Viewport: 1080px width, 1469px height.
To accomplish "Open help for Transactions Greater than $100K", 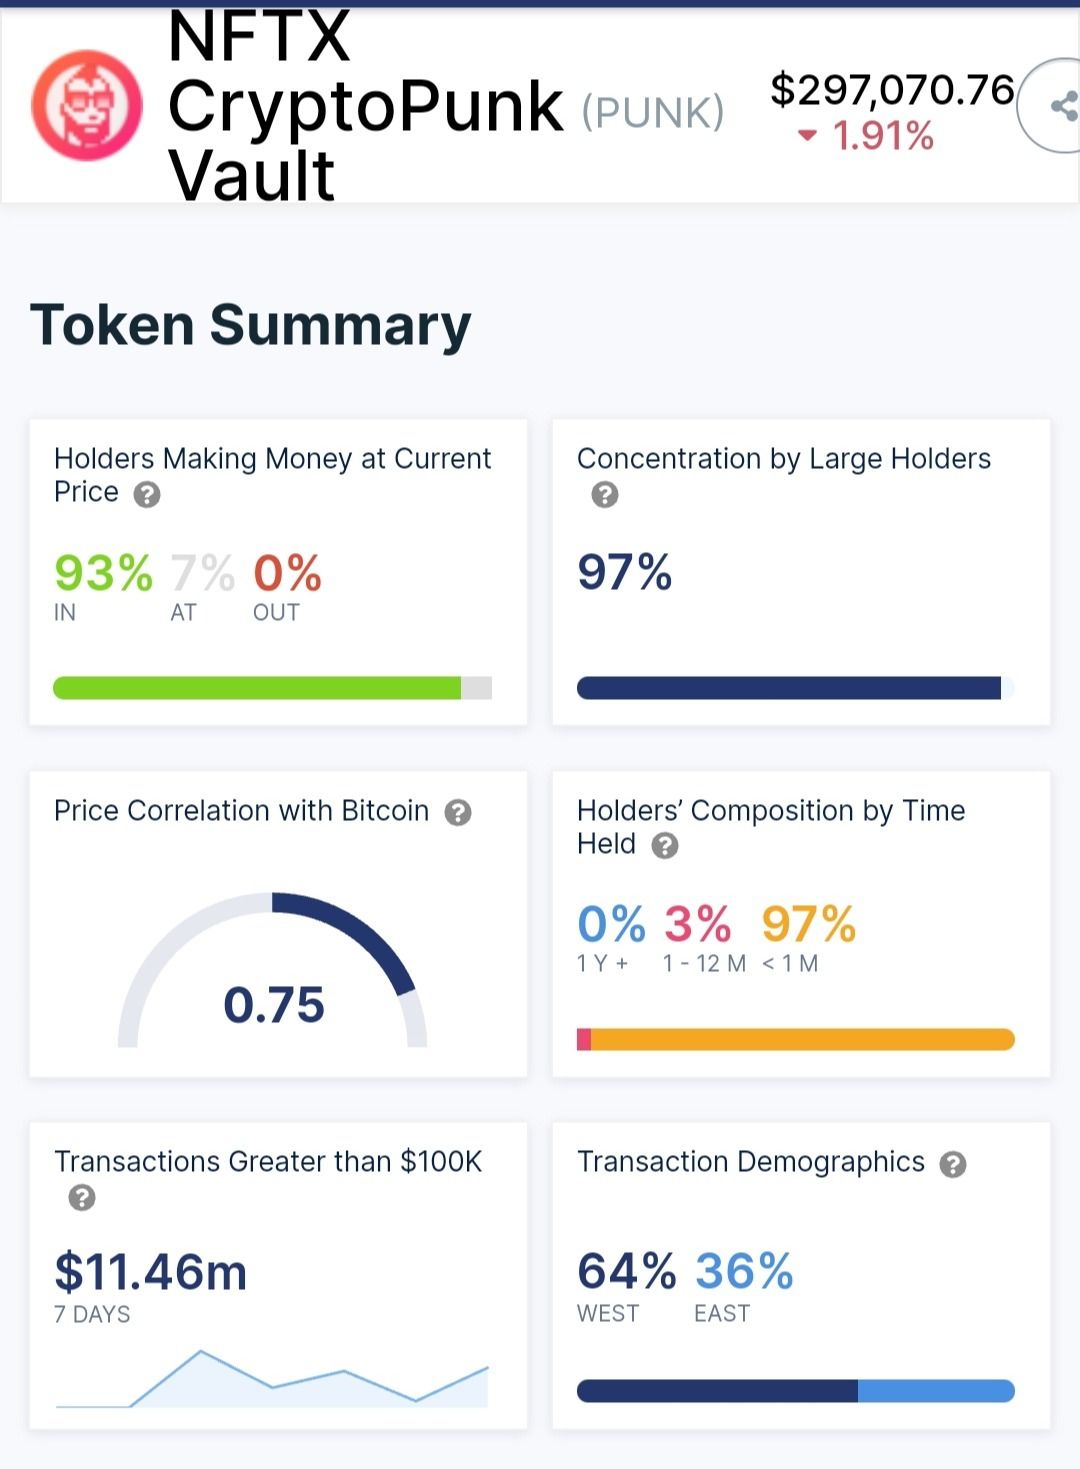I will [82, 1197].
